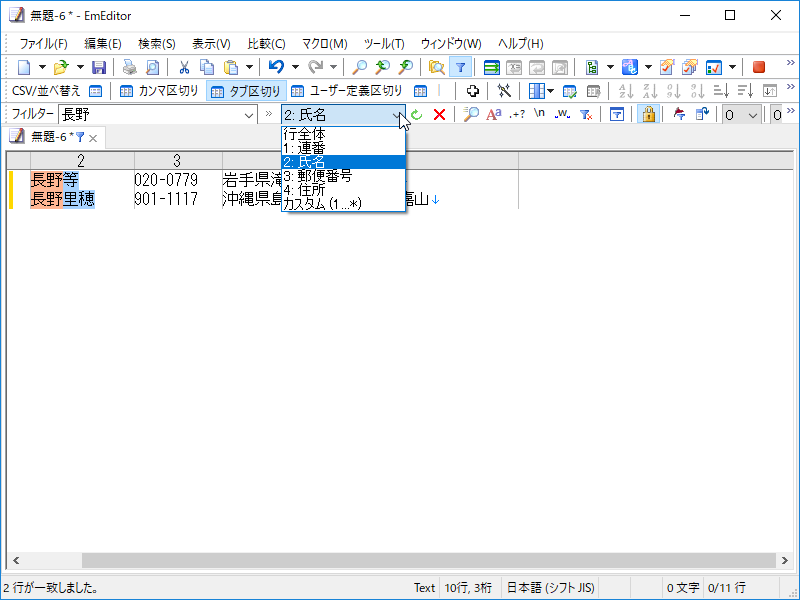This screenshot has width=800, height=600.
Task: Open the 検索(S) menu
Action: point(157,44)
